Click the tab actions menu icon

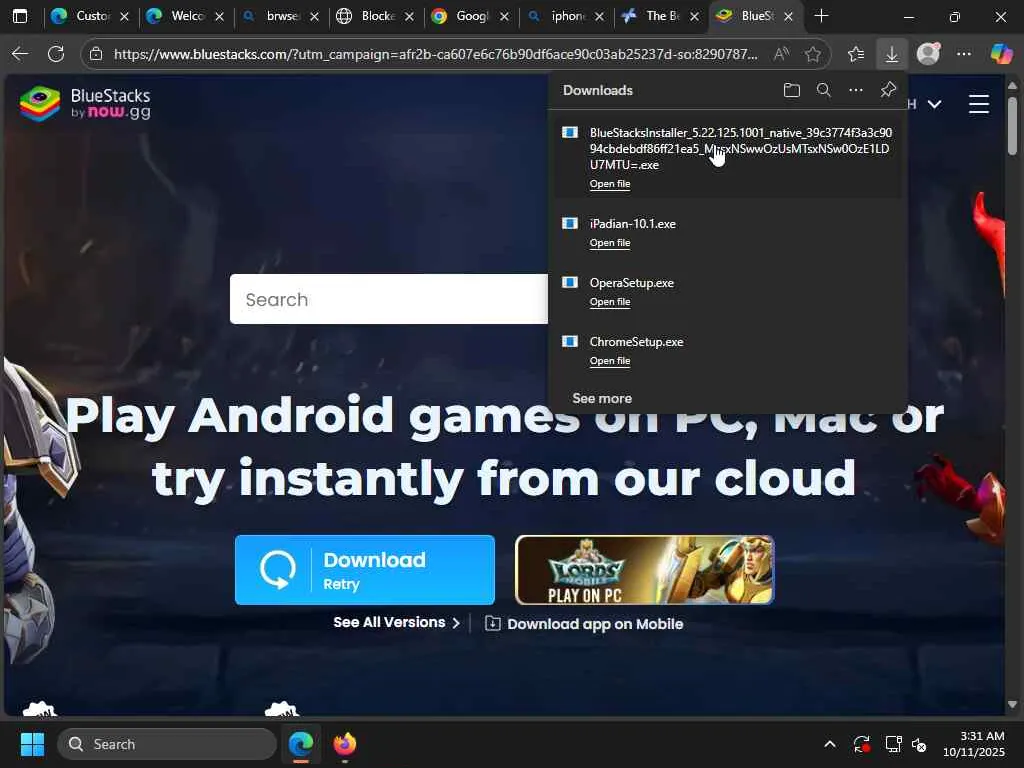(x=20, y=16)
